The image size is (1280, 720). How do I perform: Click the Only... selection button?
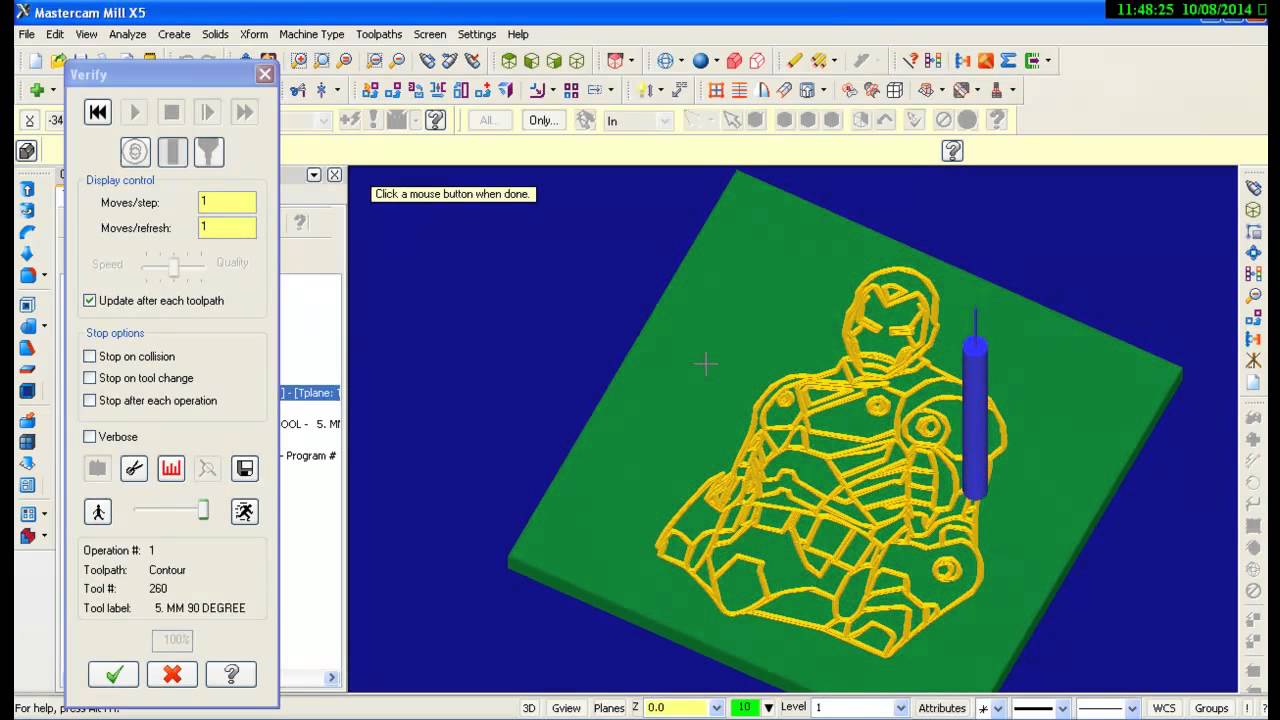click(x=544, y=121)
